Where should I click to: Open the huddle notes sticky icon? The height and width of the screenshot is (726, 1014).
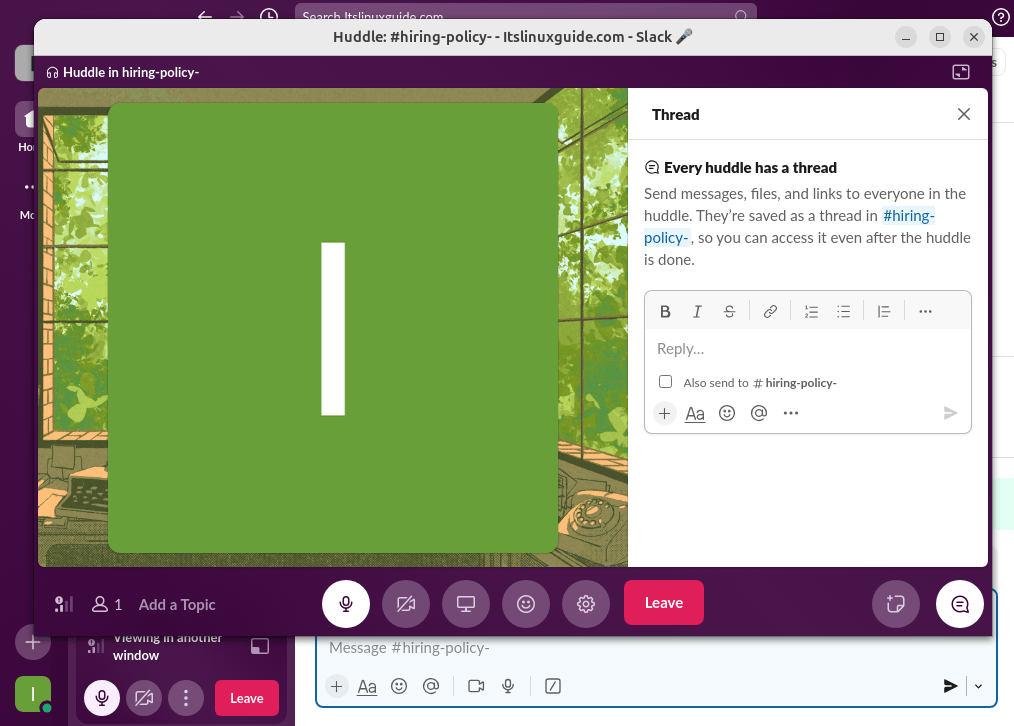[x=896, y=604]
